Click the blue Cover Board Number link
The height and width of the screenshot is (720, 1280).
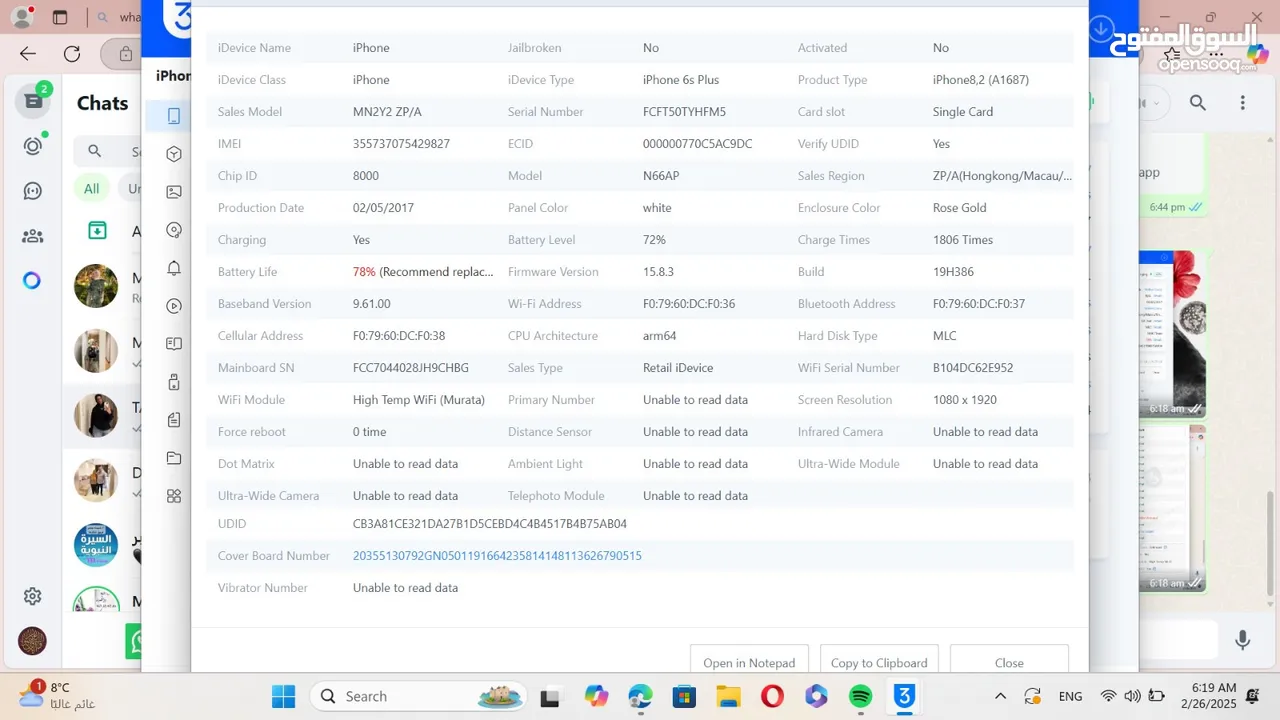497,556
